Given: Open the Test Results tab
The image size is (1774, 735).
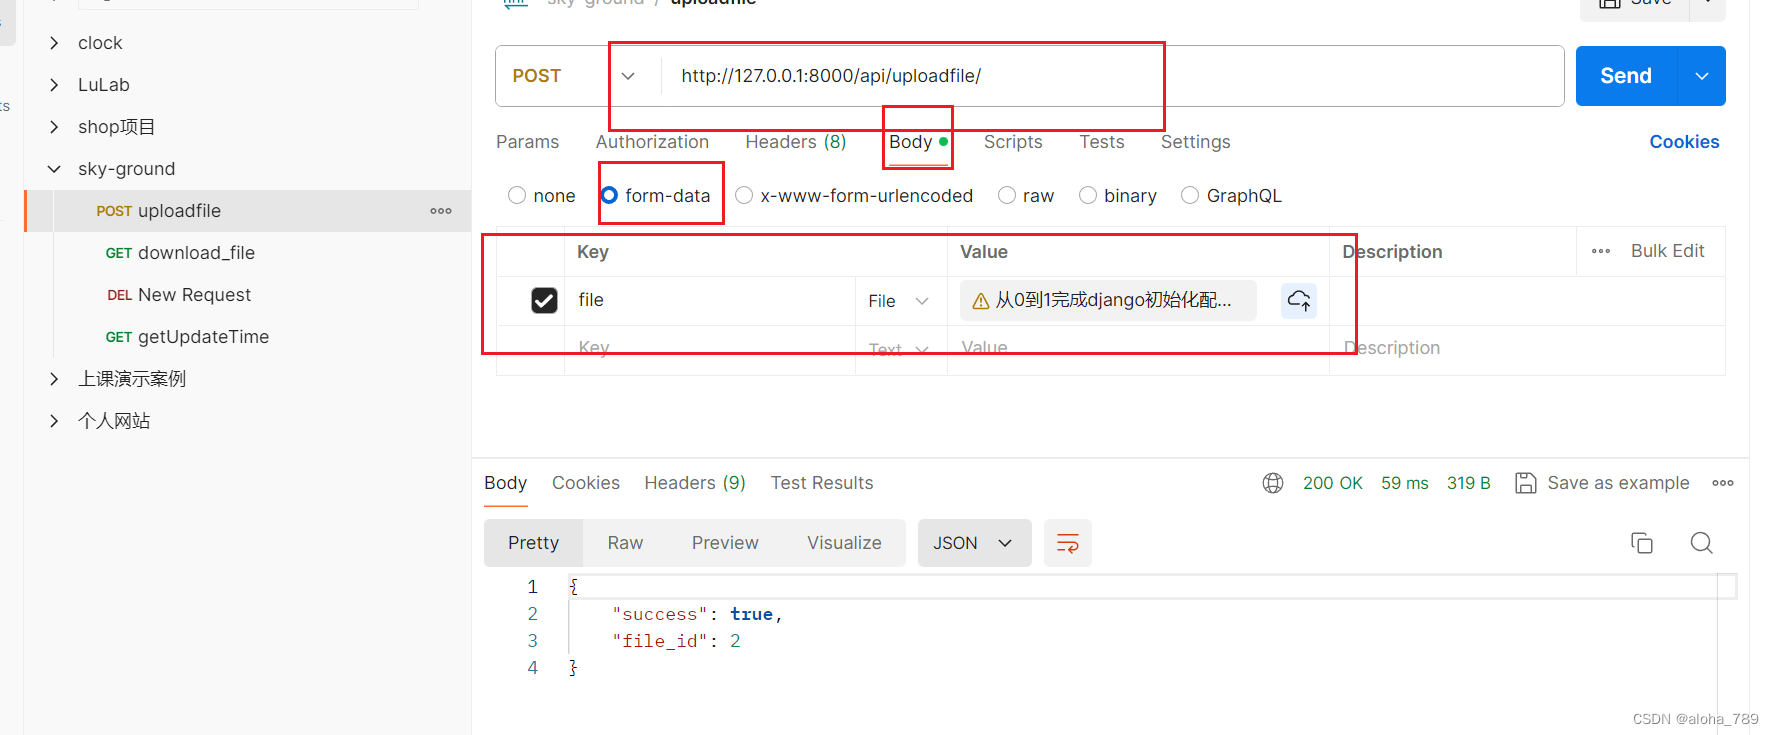Looking at the screenshot, I should 822,483.
